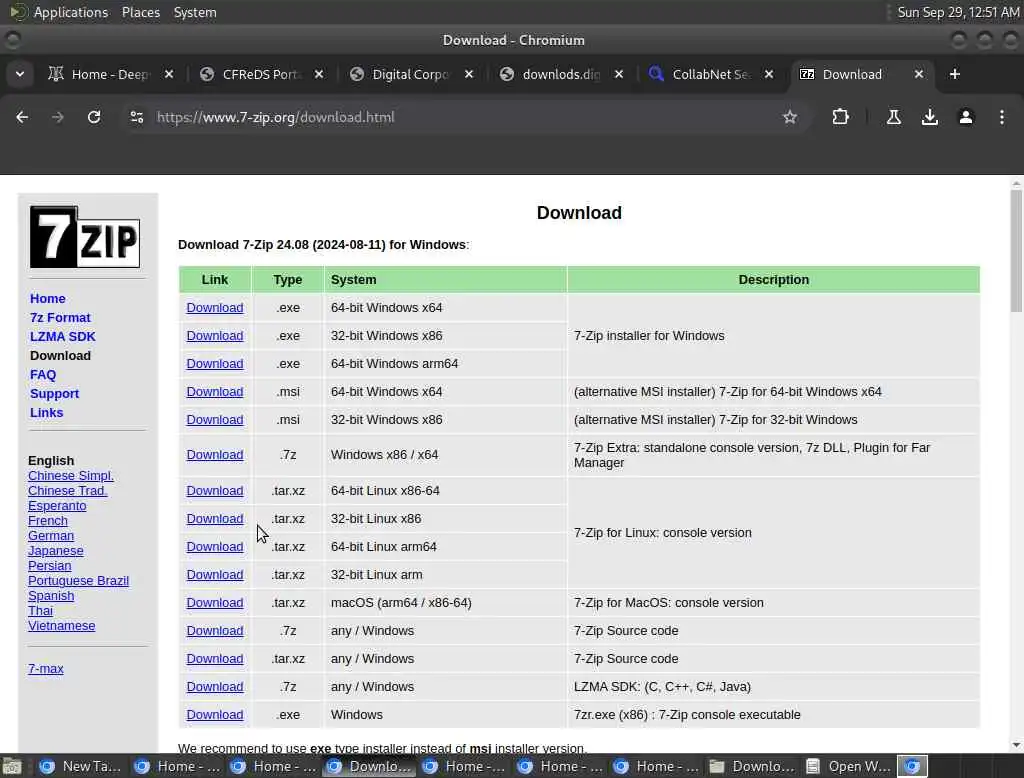Viewport: 1024px width, 778px height.
Task: Download .tar.xz for 64-bit Linux x86-64
Action: (215, 491)
